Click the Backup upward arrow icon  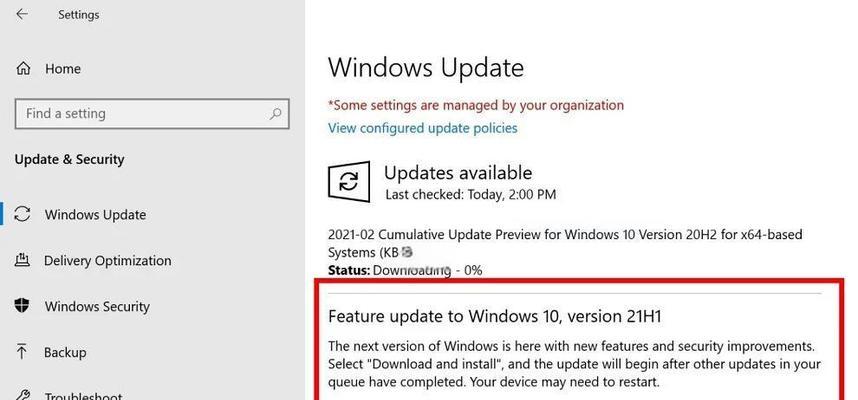tap(22, 352)
